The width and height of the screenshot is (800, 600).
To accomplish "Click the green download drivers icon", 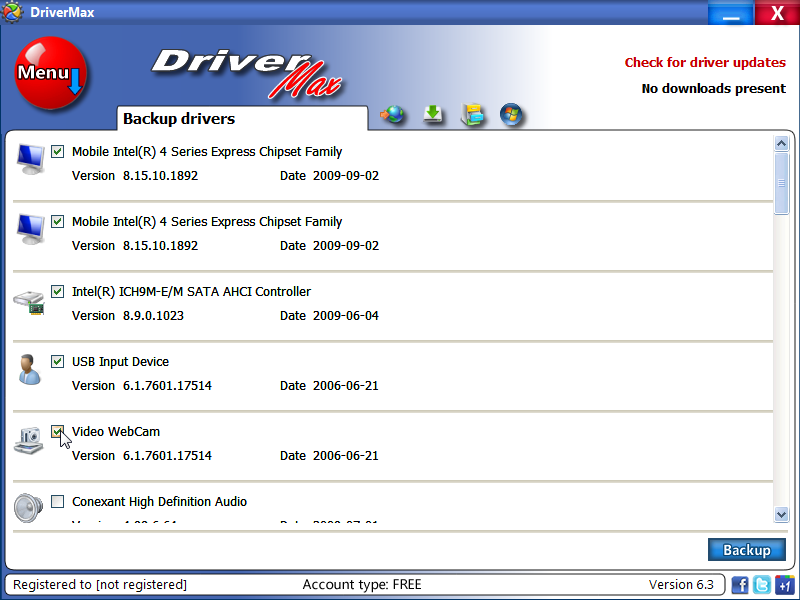I will [433, 115].
